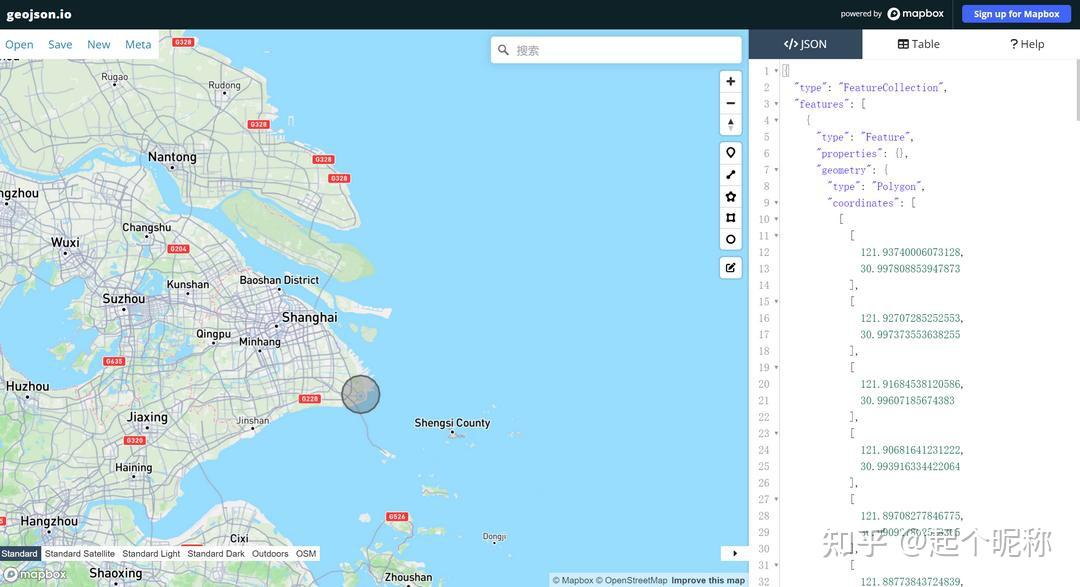Open the Improve this map link

(708, 577)
